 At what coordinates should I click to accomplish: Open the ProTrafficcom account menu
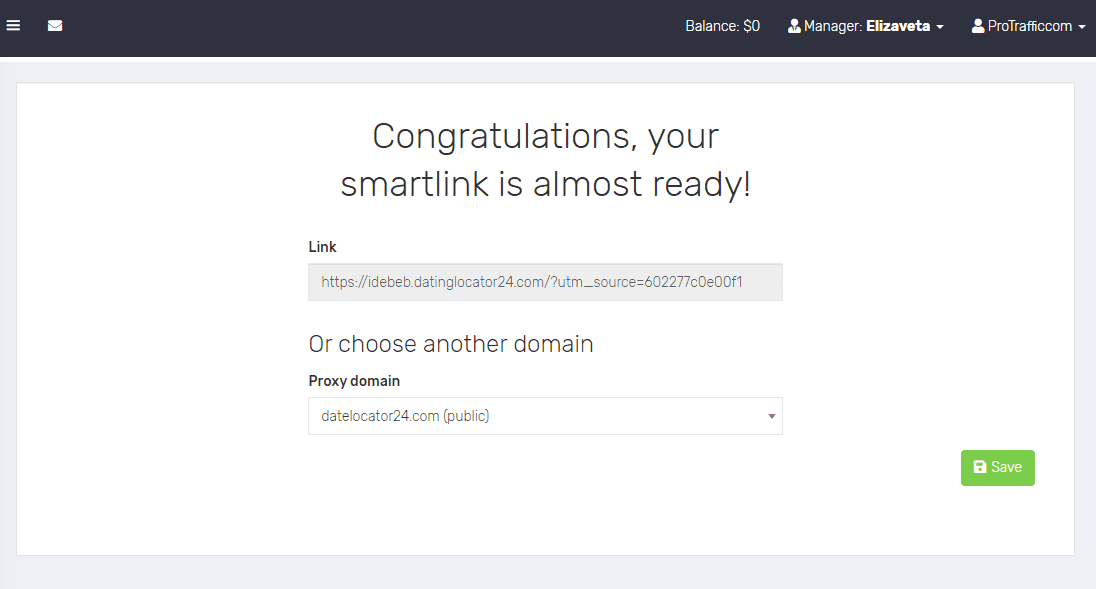(x=1029, y=26)
